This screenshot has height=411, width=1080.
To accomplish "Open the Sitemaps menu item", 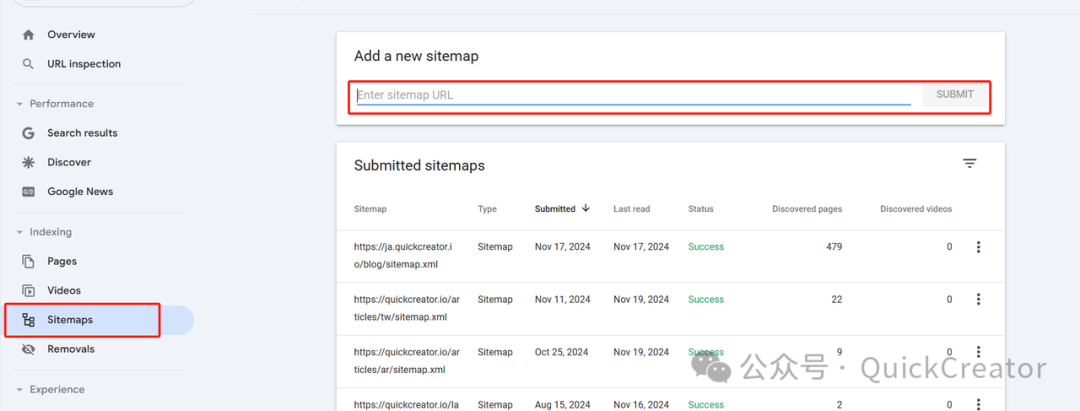I will (70, 320).
